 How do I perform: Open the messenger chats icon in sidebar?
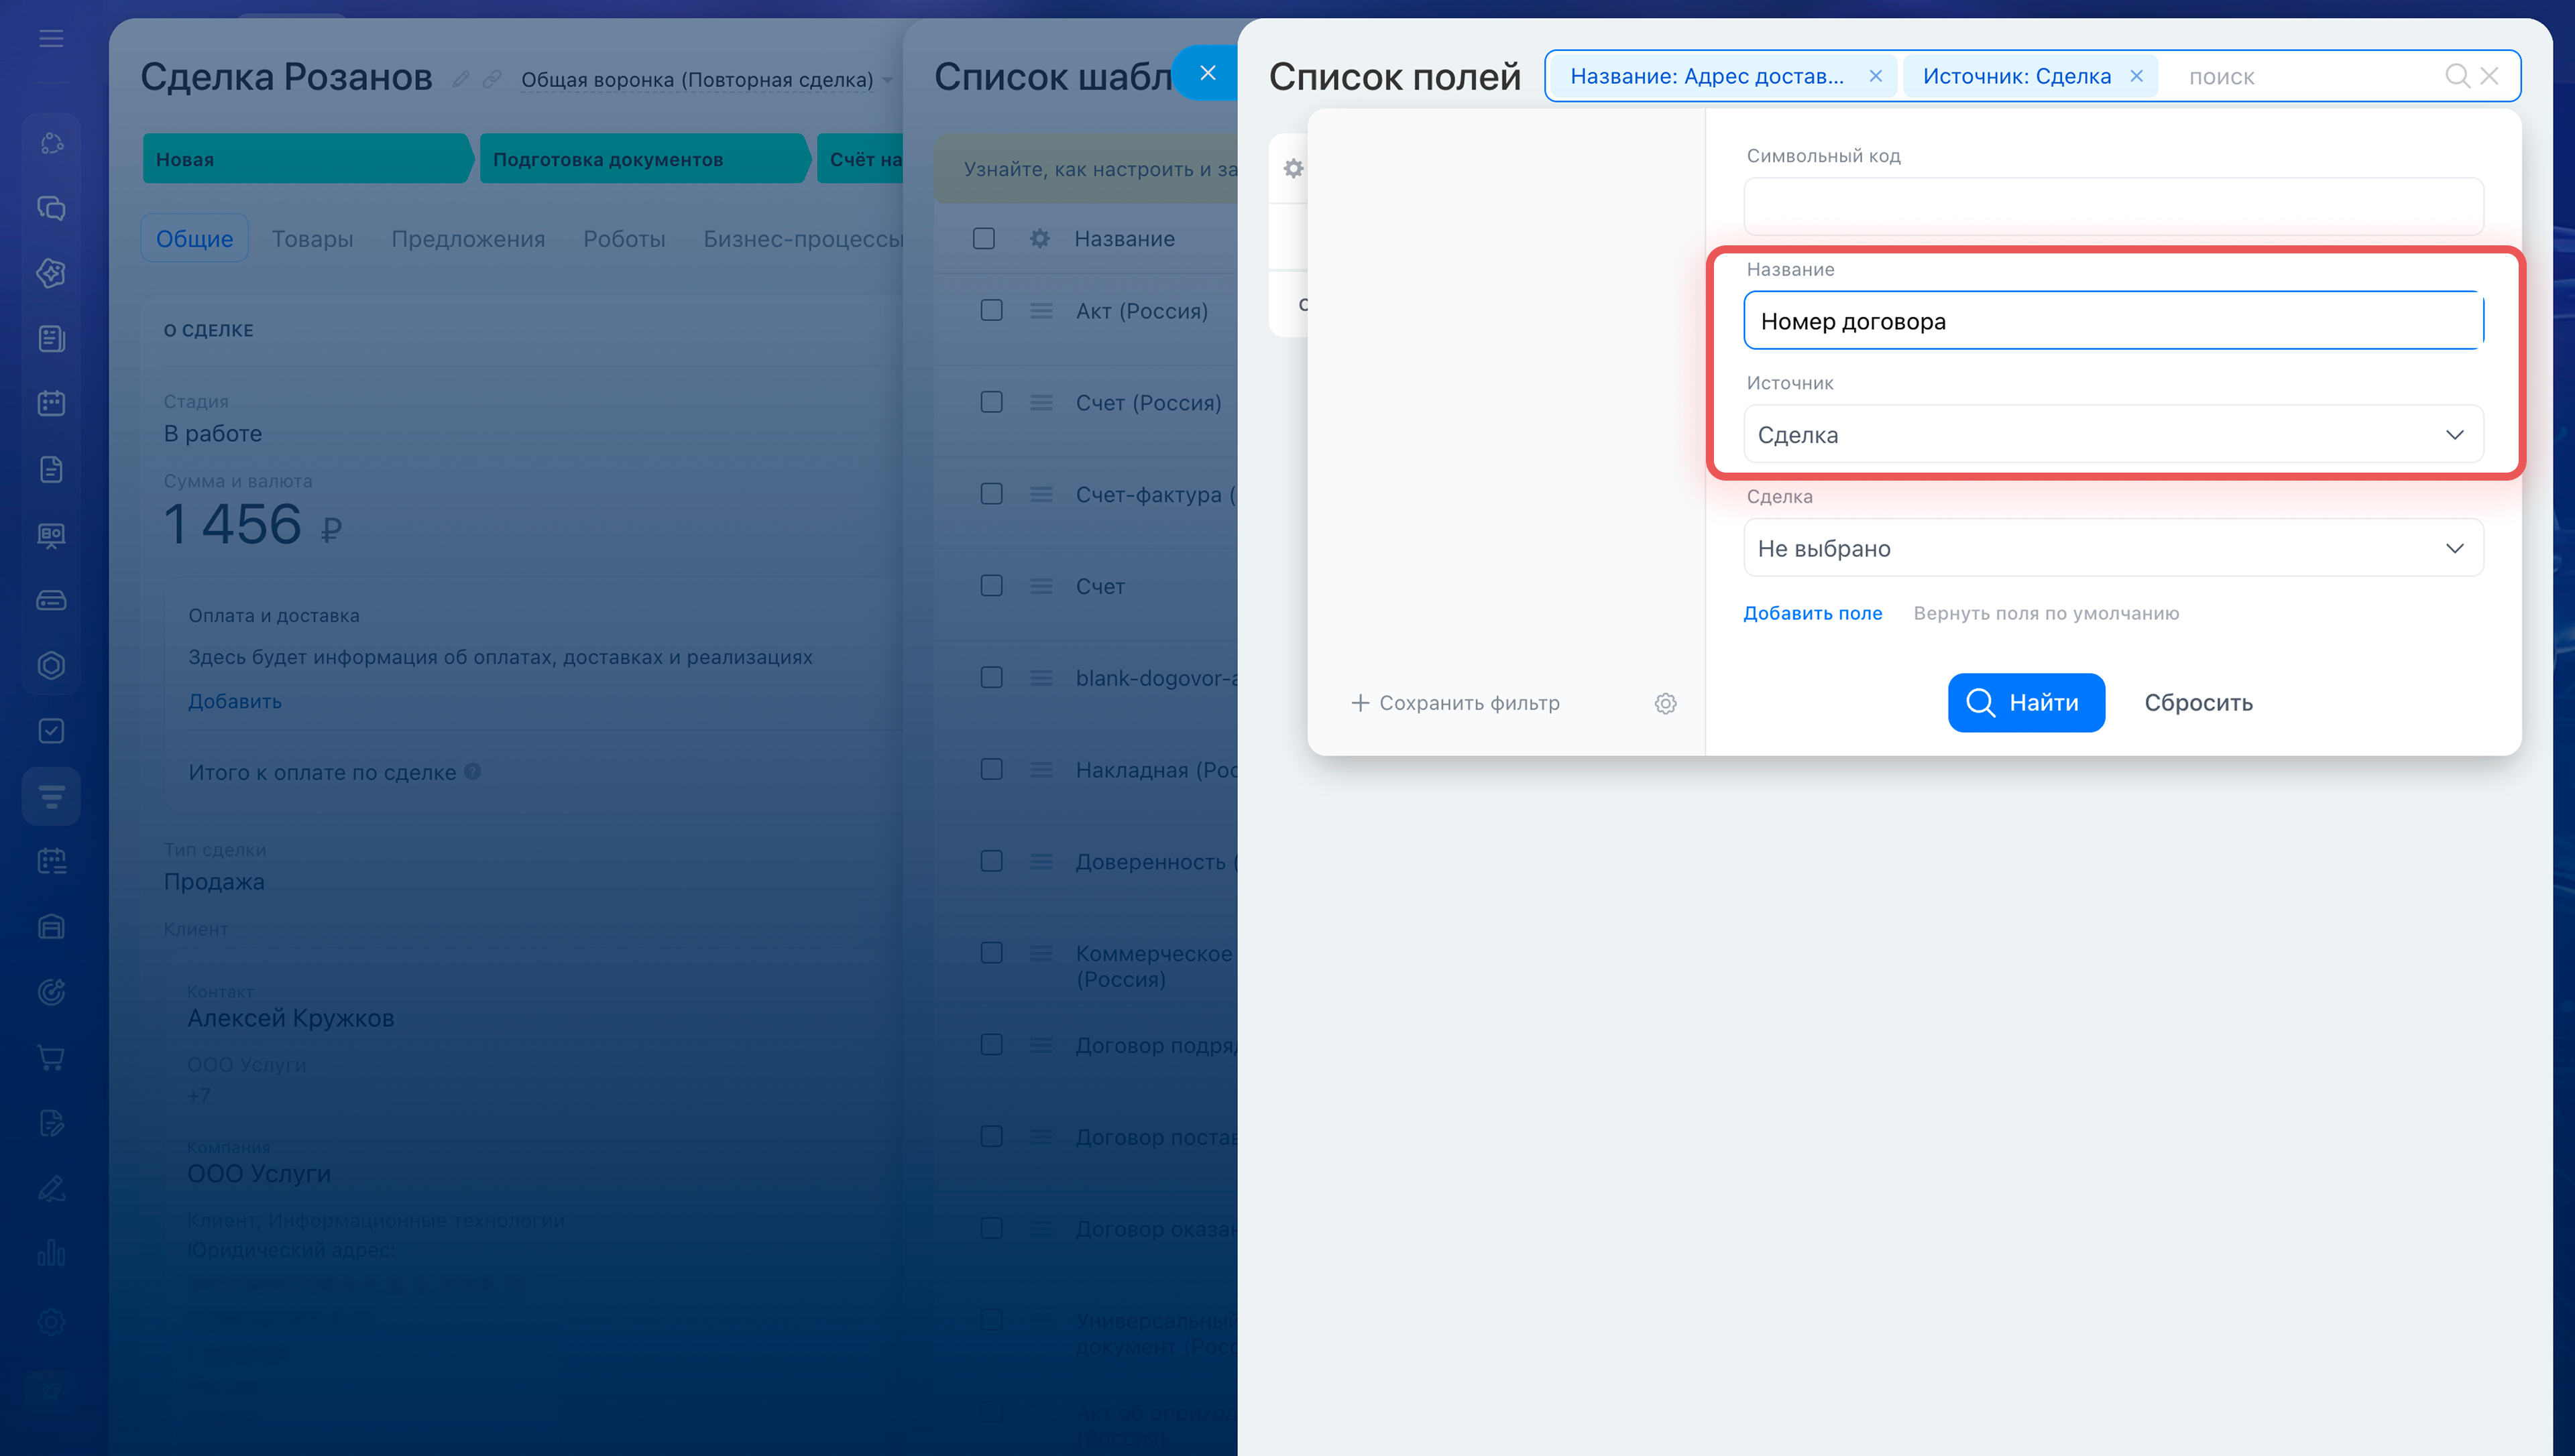pyautogui.click(x=51, y=208)
